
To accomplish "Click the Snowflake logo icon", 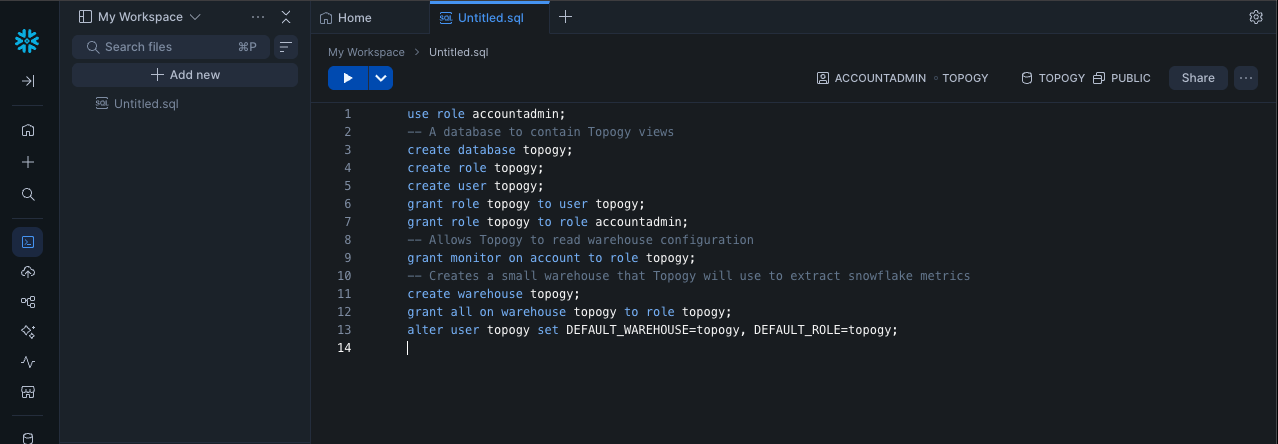I will 27,41.
